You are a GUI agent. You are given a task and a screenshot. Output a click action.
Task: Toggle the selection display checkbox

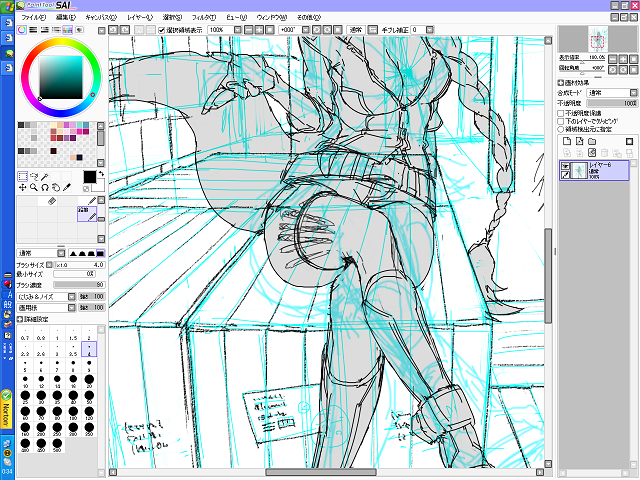tap(162, 30)
